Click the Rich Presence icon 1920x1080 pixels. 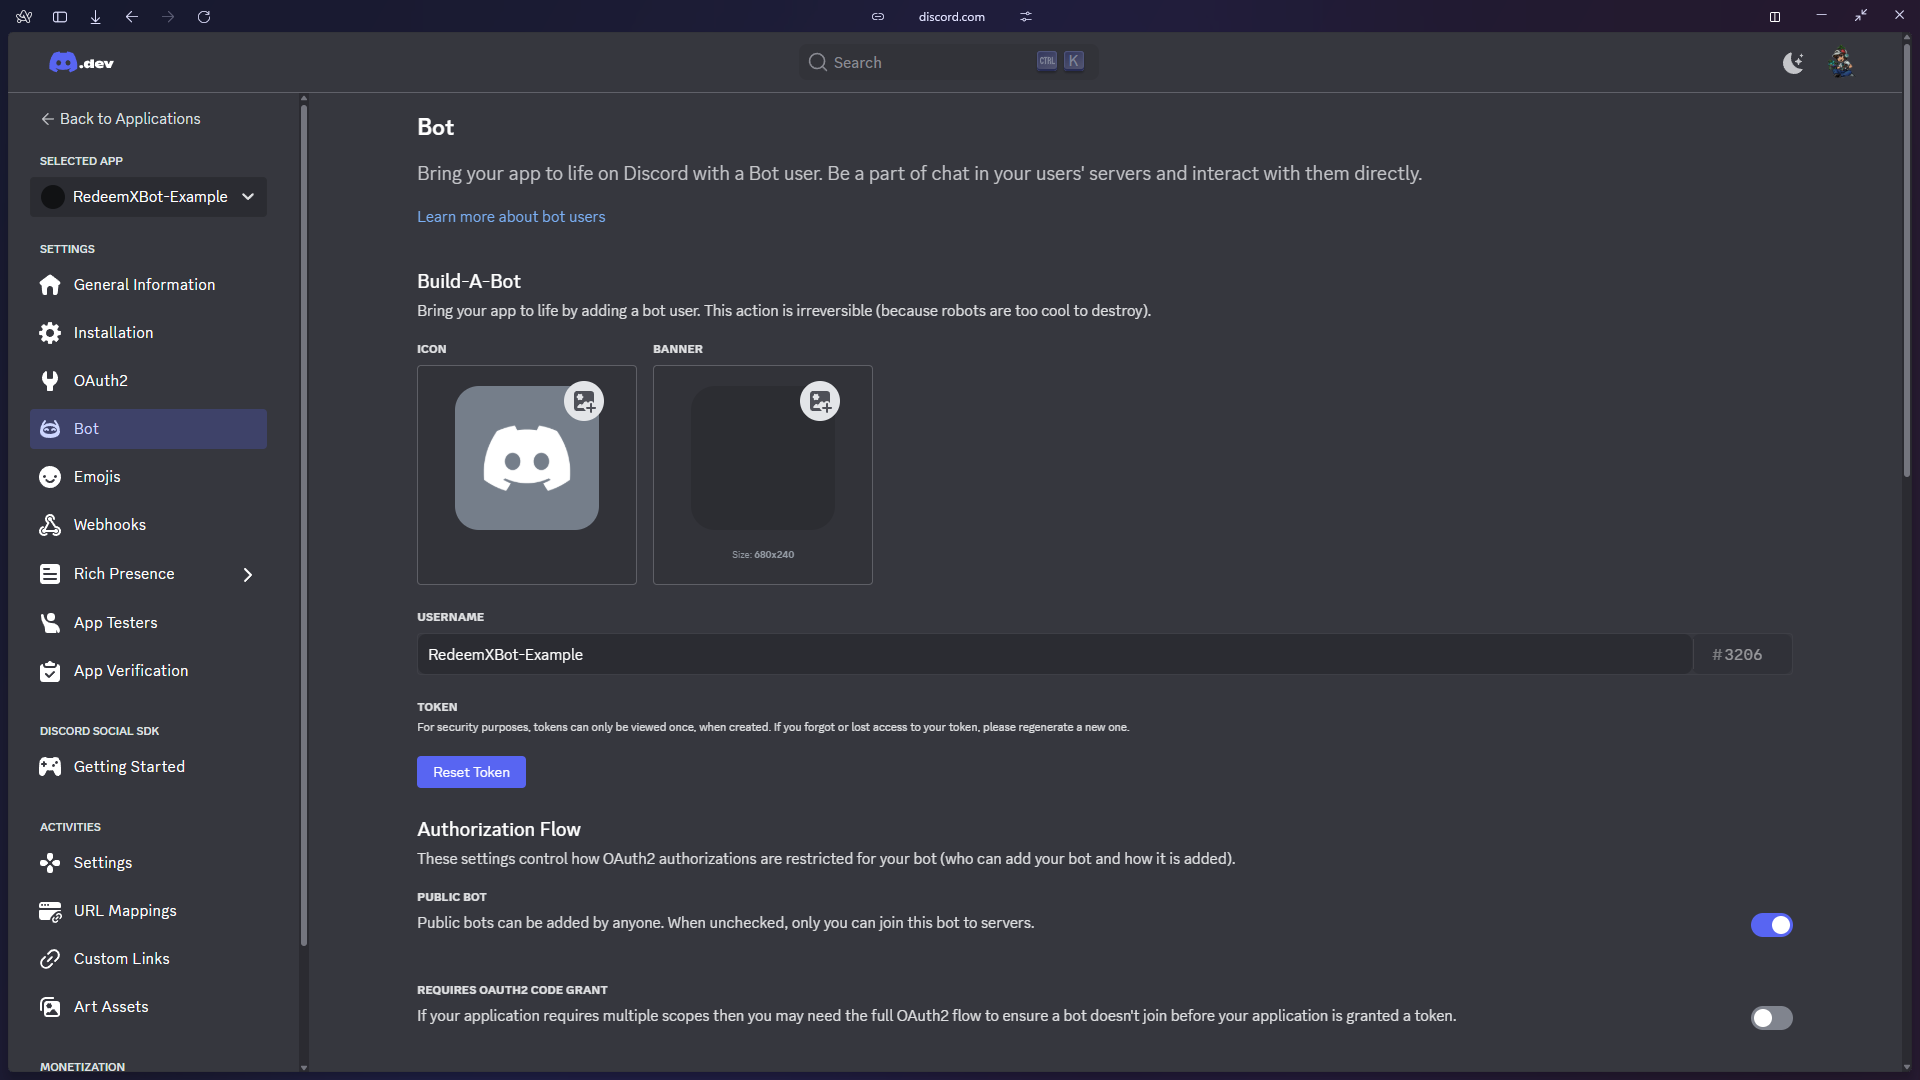coord(50,574)
